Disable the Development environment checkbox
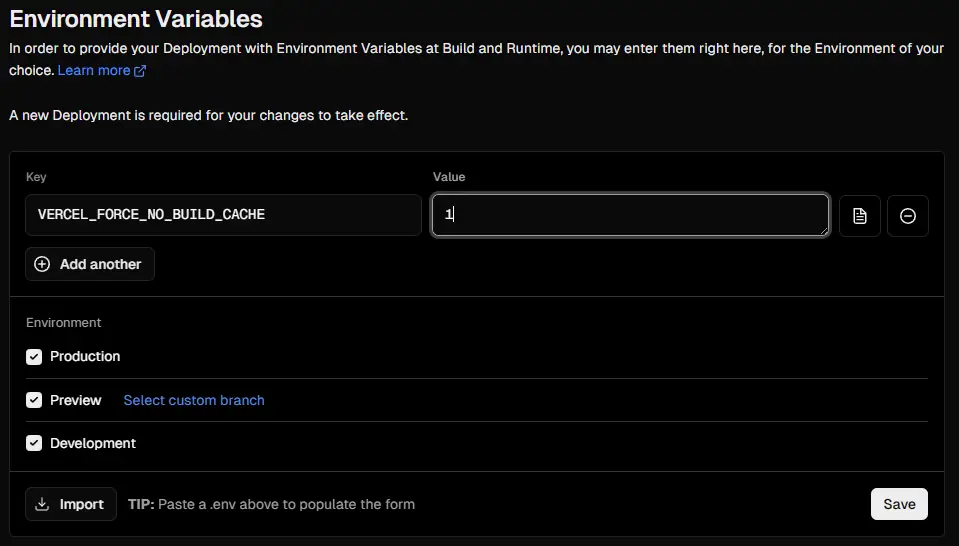Viewport: 959px width, 546px height. 34,443
